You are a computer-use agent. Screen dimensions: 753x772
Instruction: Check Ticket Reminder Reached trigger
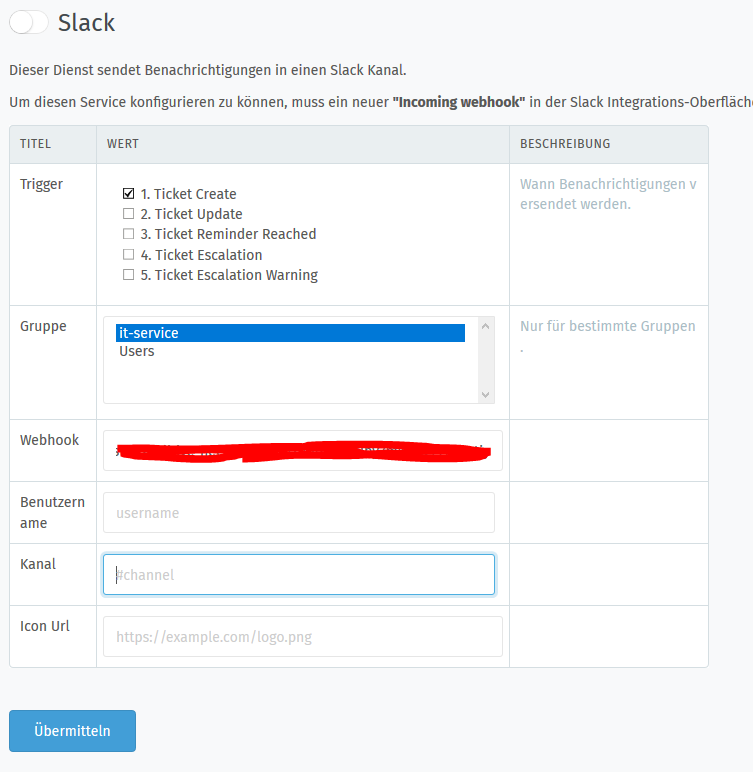(128, 234)
